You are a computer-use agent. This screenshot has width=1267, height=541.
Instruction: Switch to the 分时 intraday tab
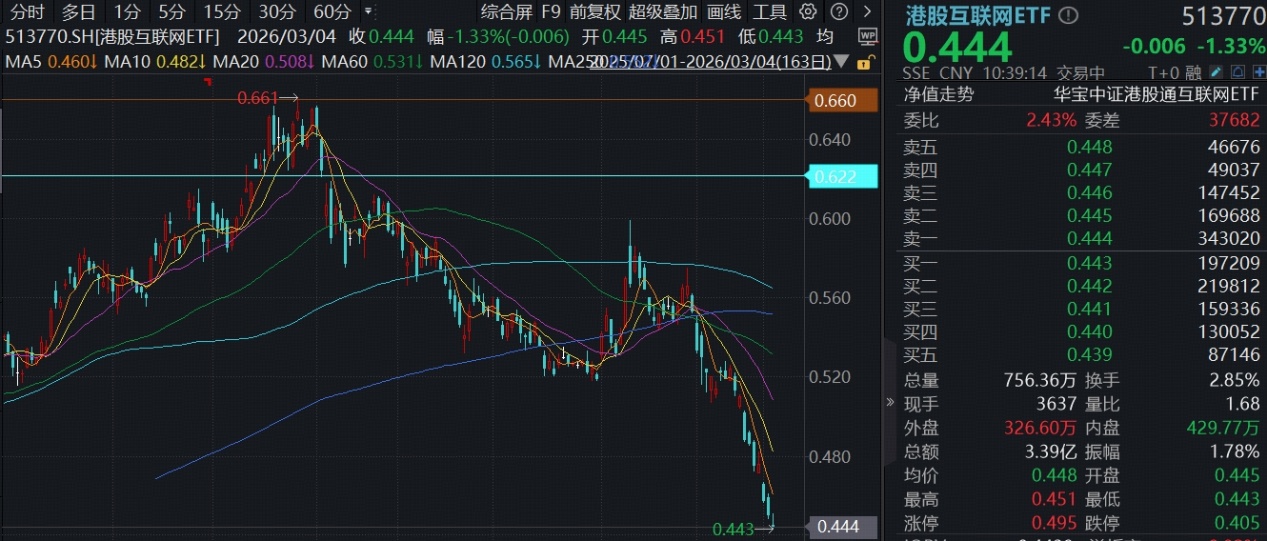[27, 12]
